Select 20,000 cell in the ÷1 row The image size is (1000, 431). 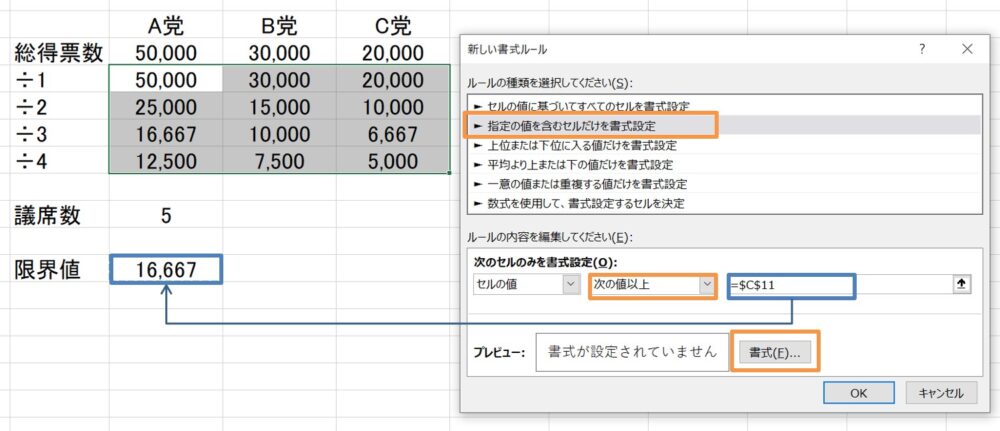(x=393, y=80)
